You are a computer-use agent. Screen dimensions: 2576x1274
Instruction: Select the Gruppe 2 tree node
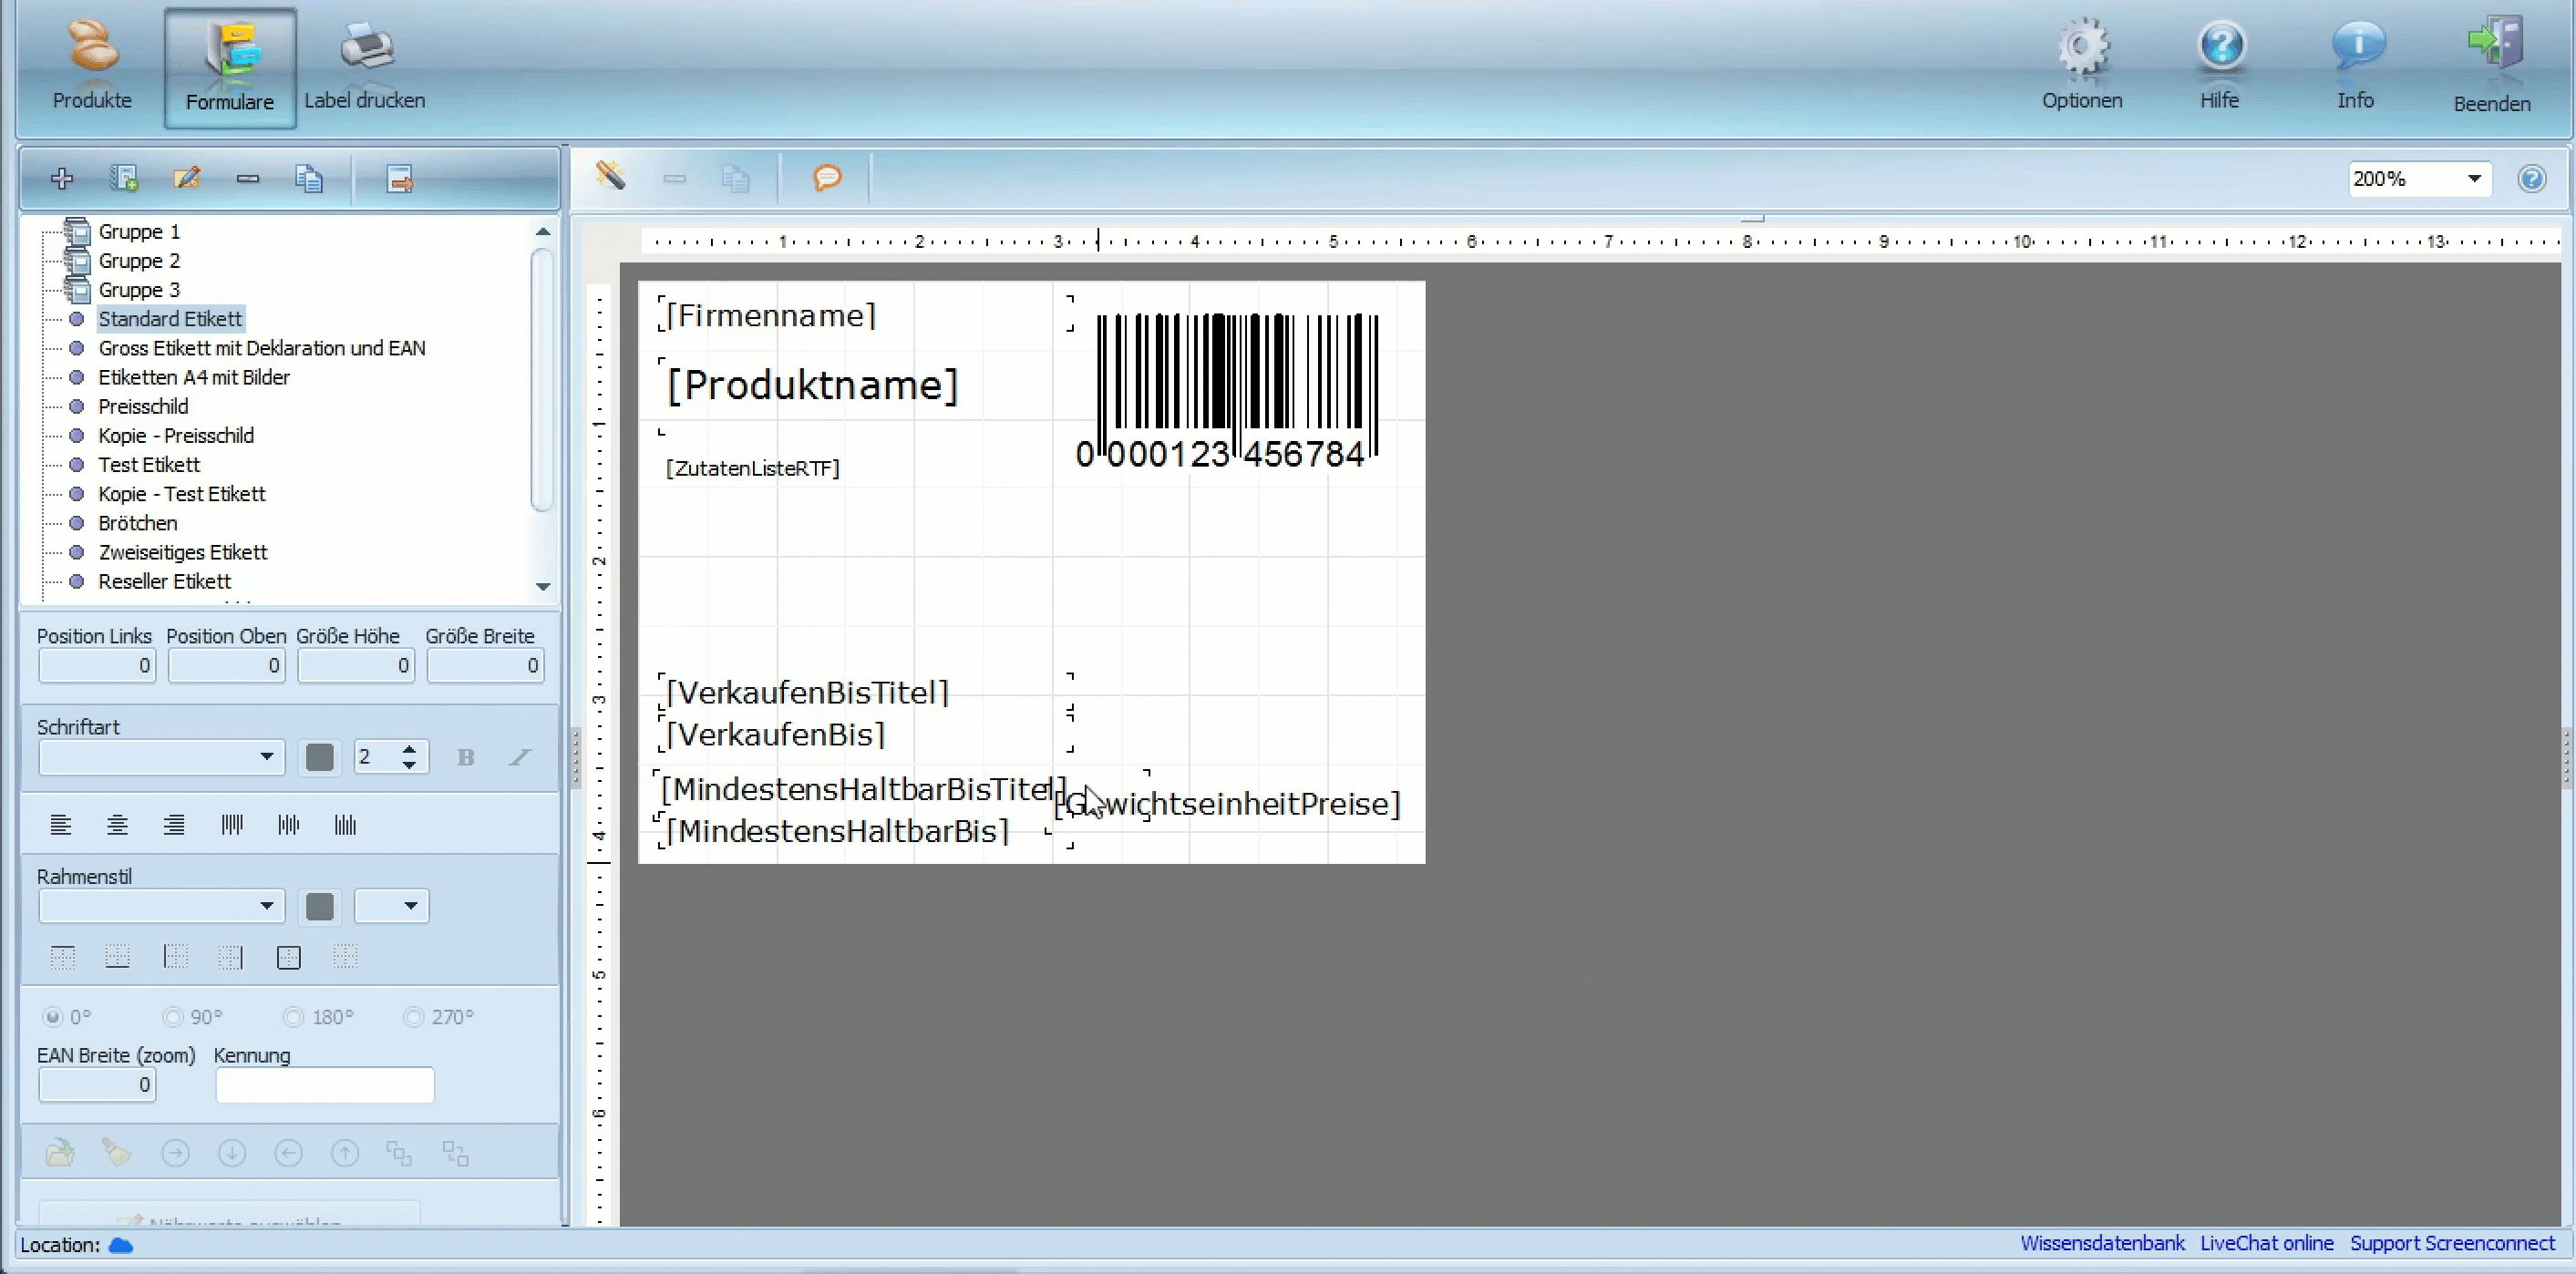coord(139,261)
